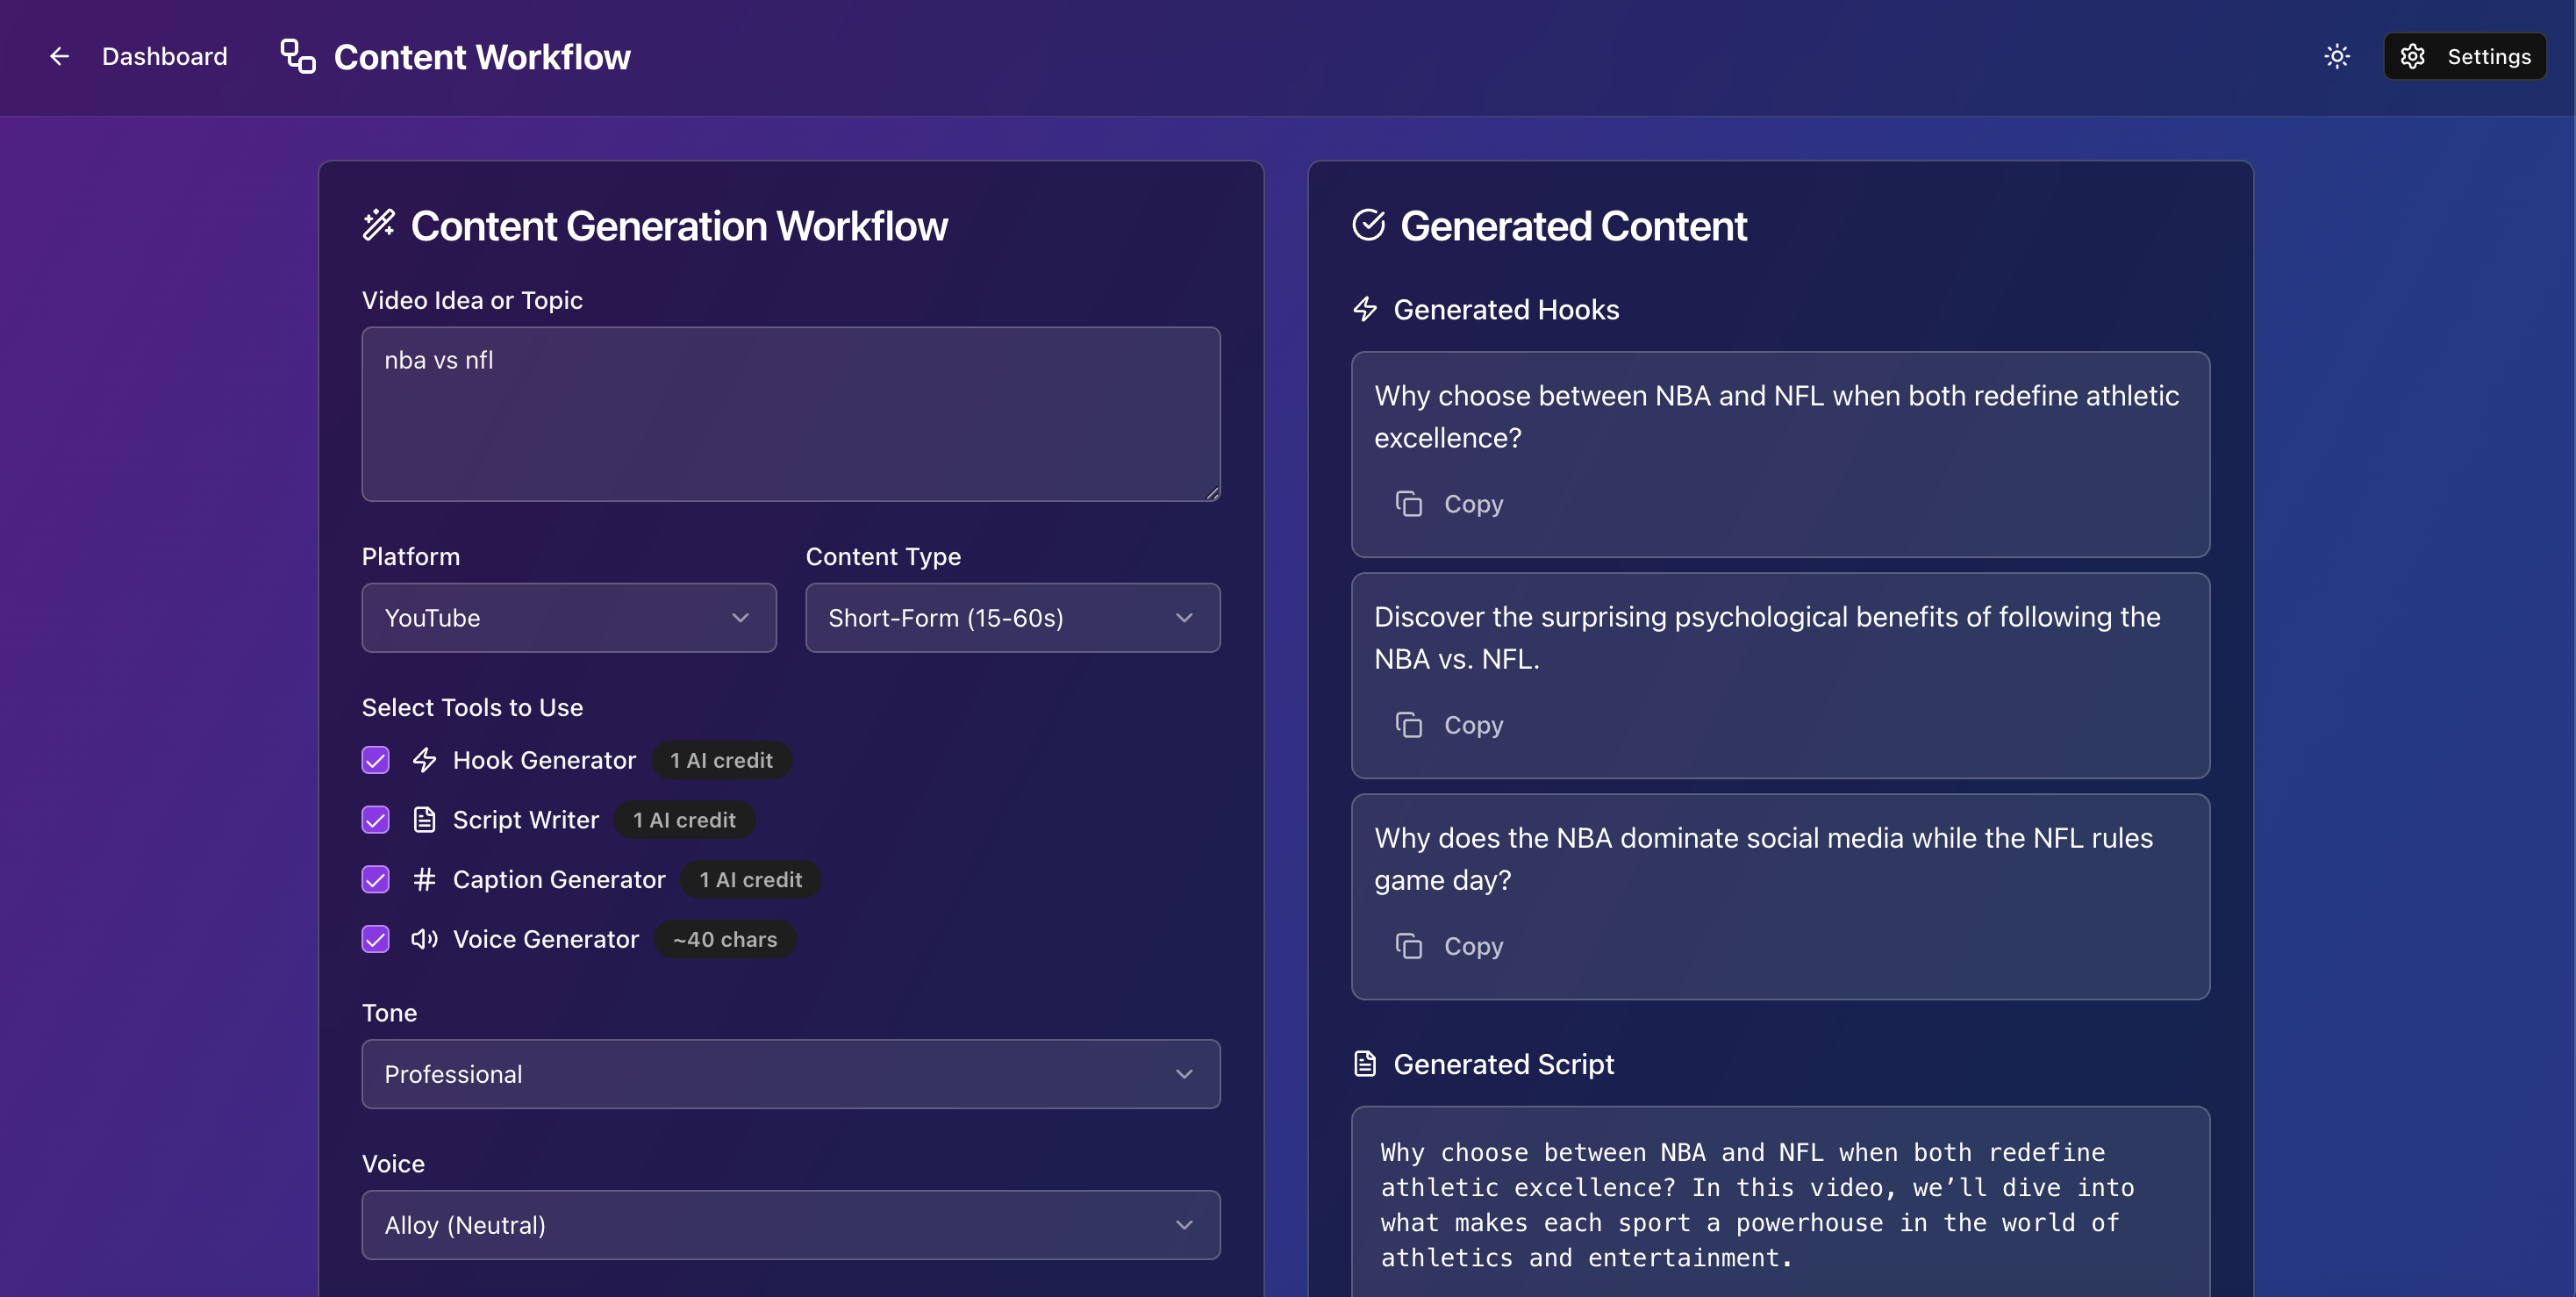Open the Voice dropdown showing Alloy (Neutral)

[790, 1225]
